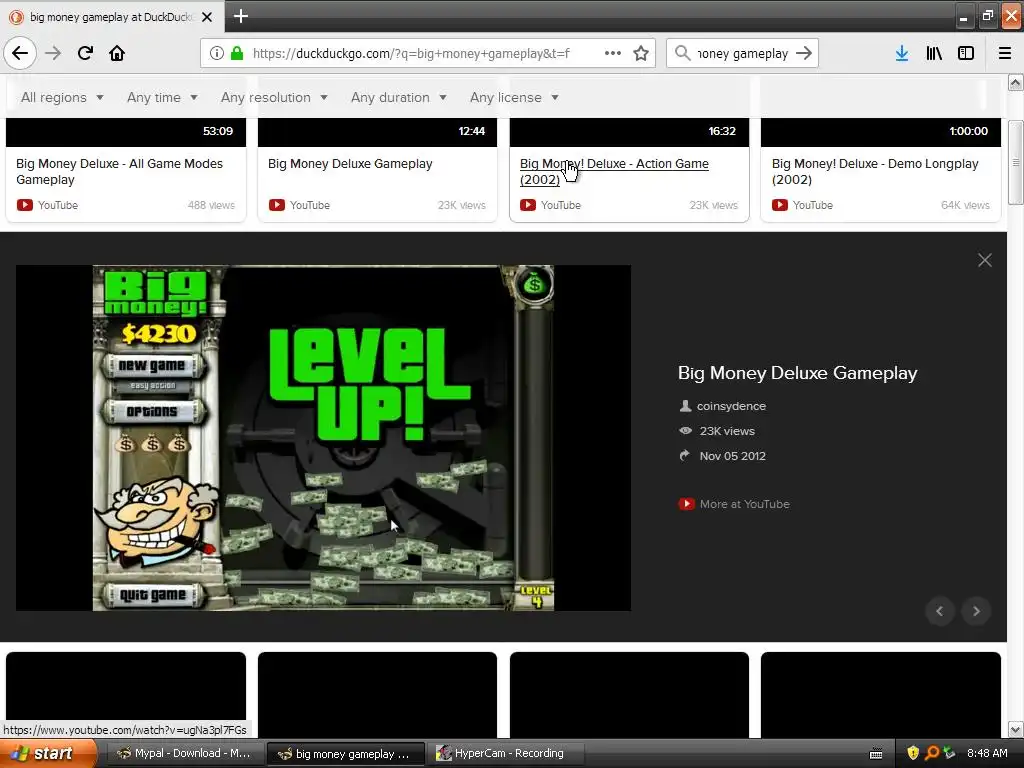Image resolution: width=1024 pixels, height=768 pixels.
Task: Click the 'Big Money Deluxe Gameplay' heading in detail panel
Action: coord(797,372)
